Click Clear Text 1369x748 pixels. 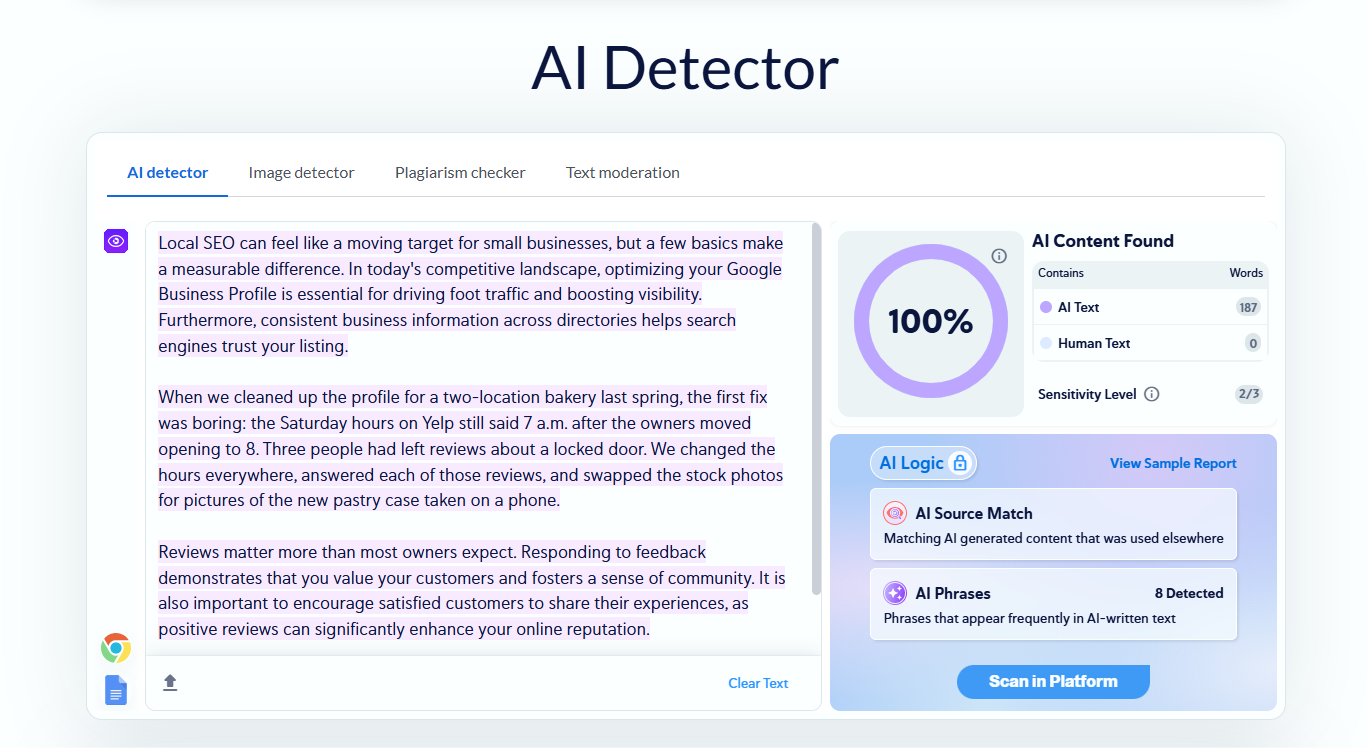click(x=758, y=683)
